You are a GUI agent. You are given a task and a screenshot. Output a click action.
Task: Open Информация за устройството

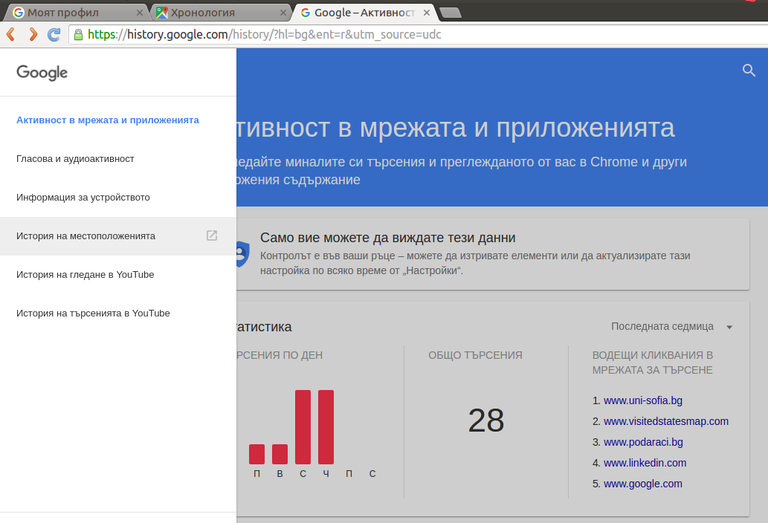[83, 198]
